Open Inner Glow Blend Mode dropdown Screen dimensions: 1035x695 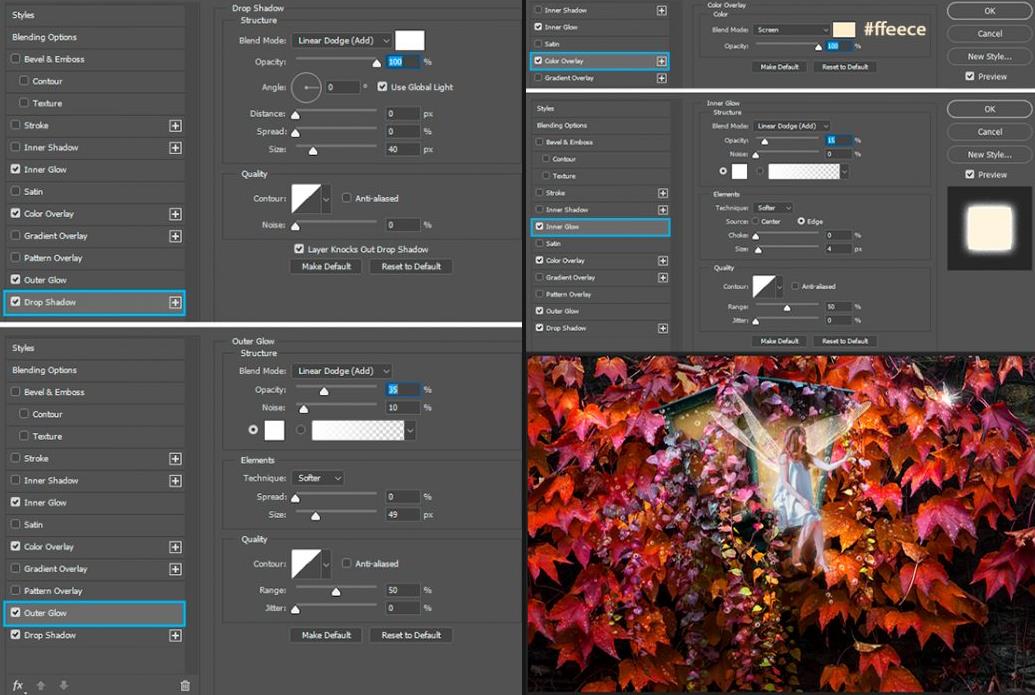pos(791,125)
